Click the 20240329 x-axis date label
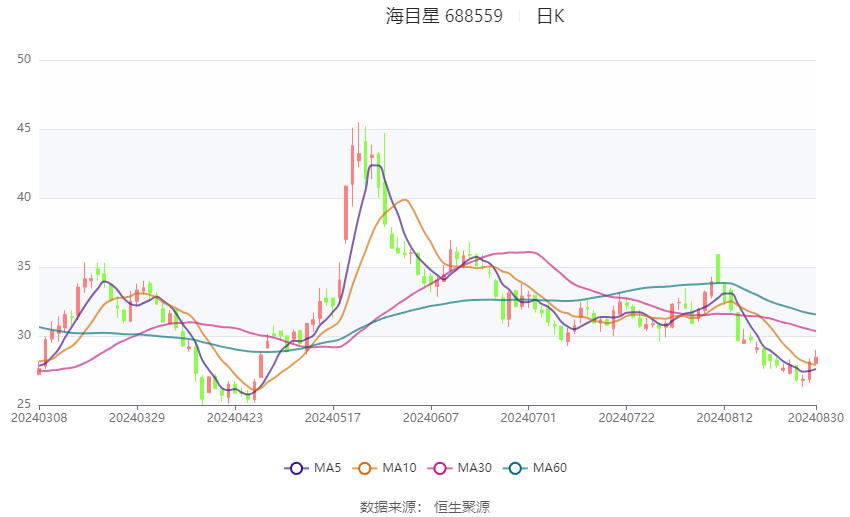 pyautogui.click(x=137, y=418)
